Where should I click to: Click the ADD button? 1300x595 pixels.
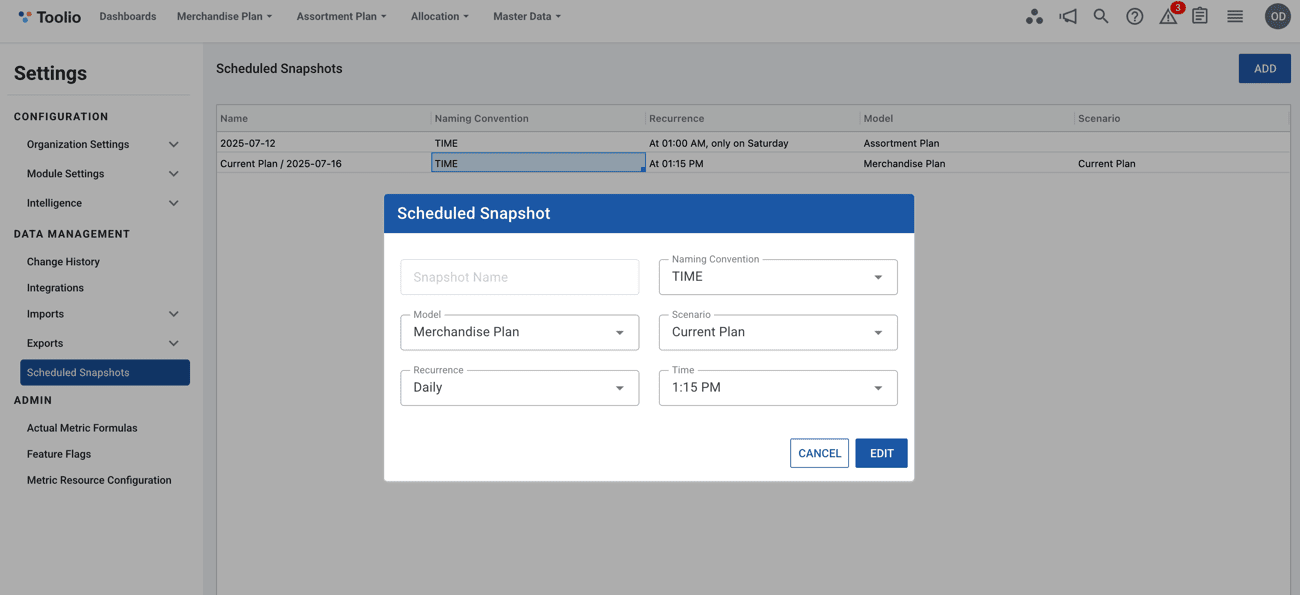point(1264,69)
